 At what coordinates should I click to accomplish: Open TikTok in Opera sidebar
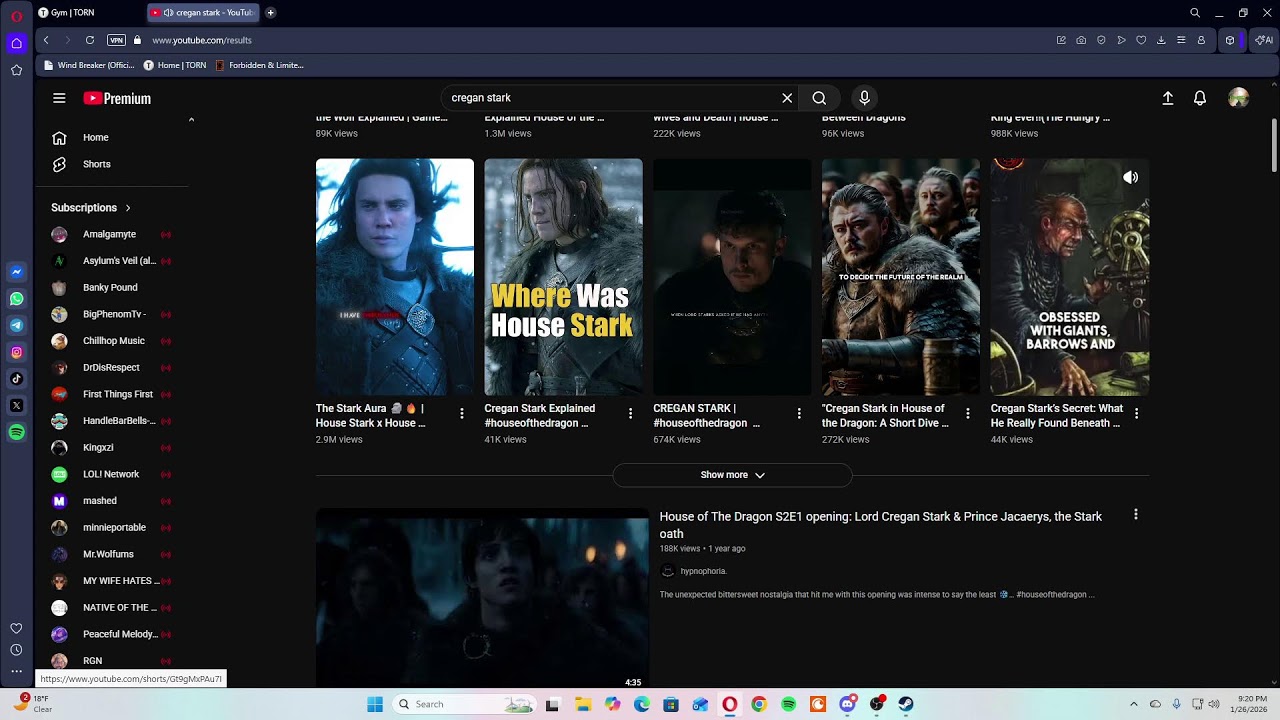tap(17, 379)
